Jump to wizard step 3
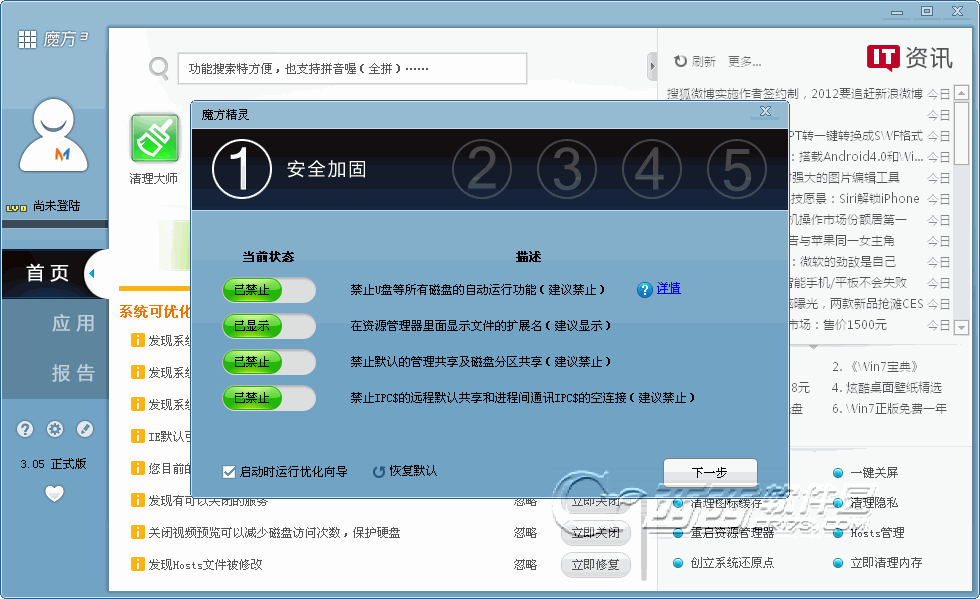 coord(567,169)
